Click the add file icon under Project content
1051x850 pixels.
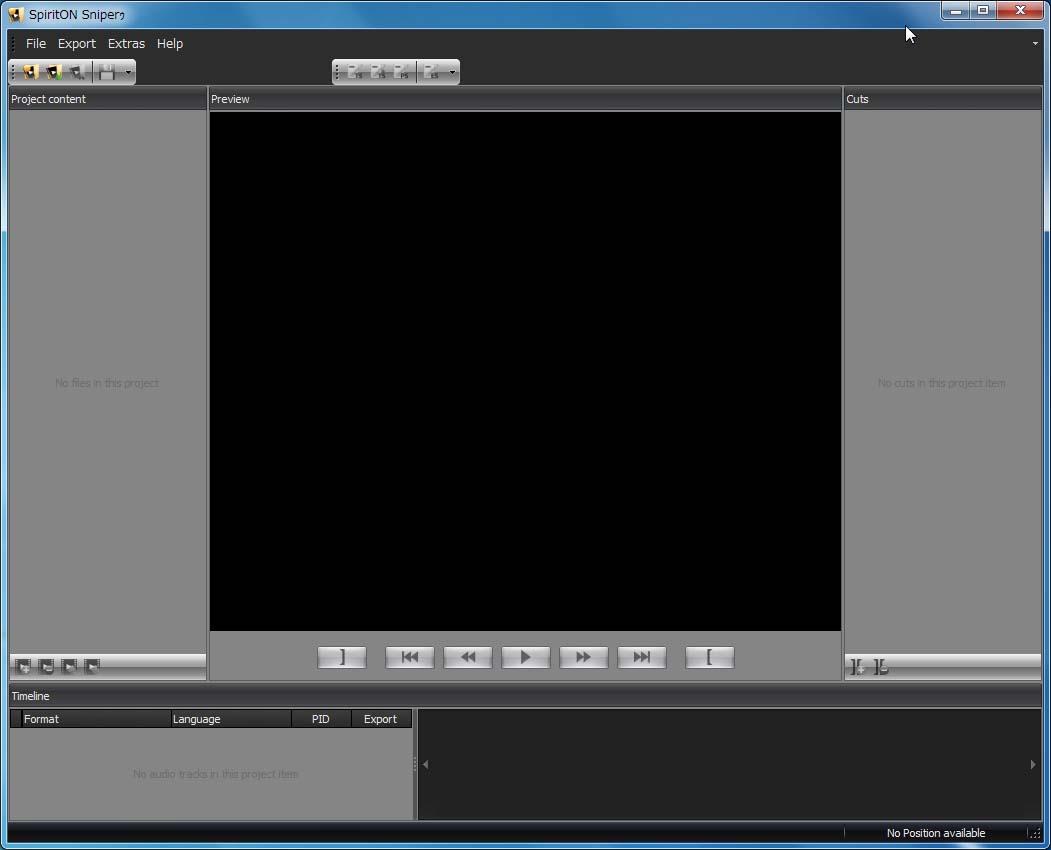point(23,666)
